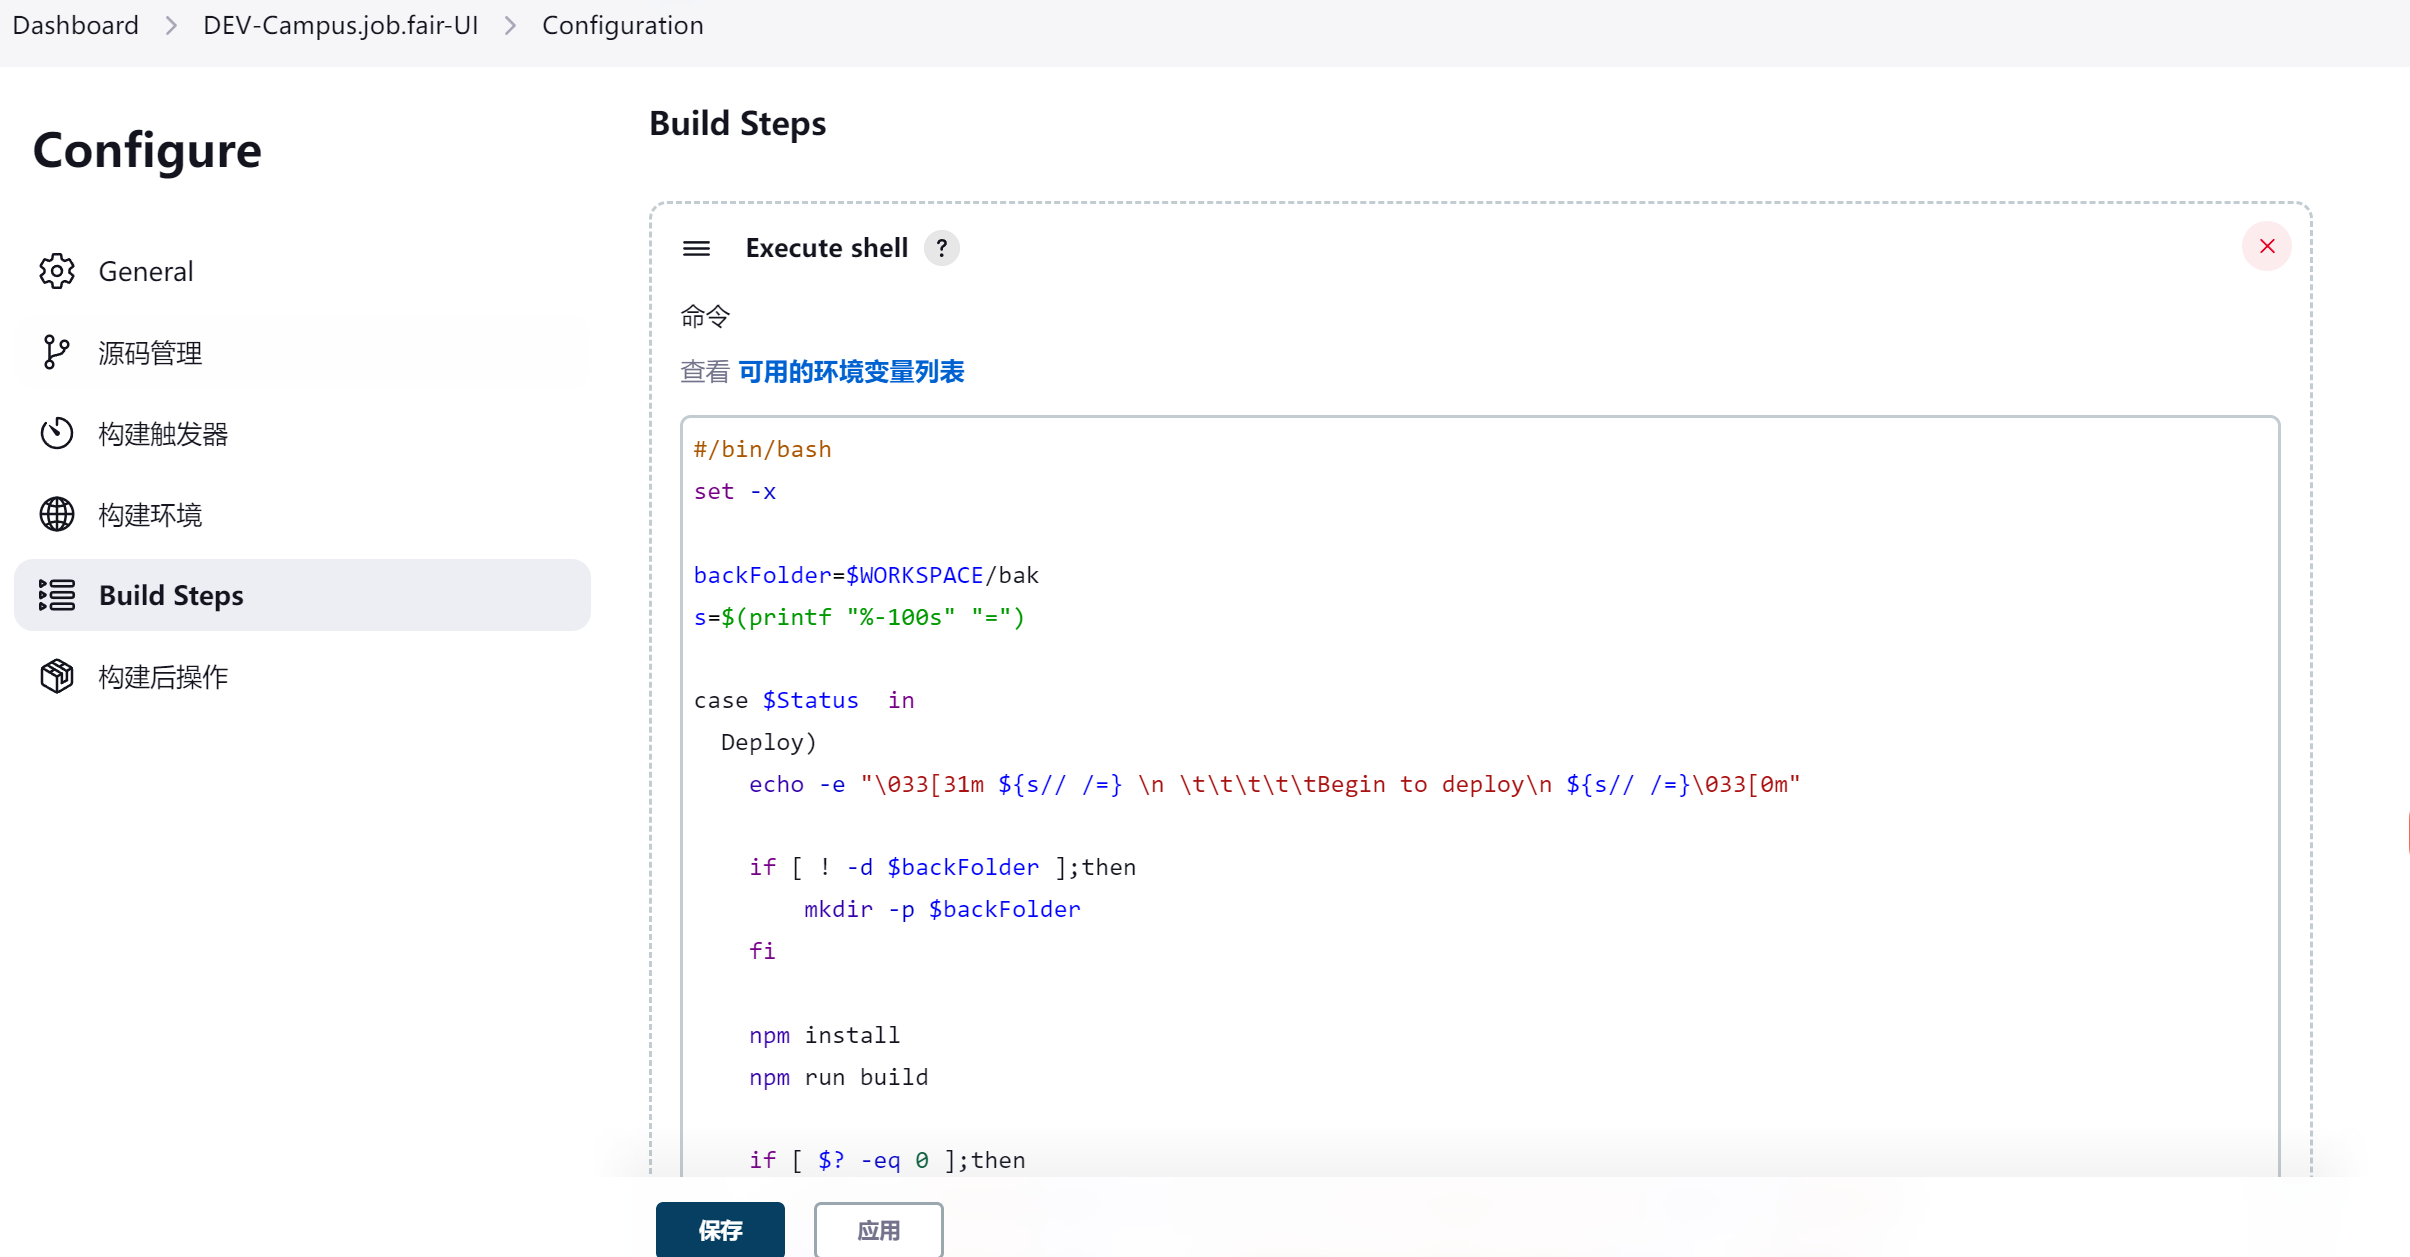2410x1257 pixels.
Task: Expand breadcrumb chevron after Dashboard
Action: tap(171, 26)
